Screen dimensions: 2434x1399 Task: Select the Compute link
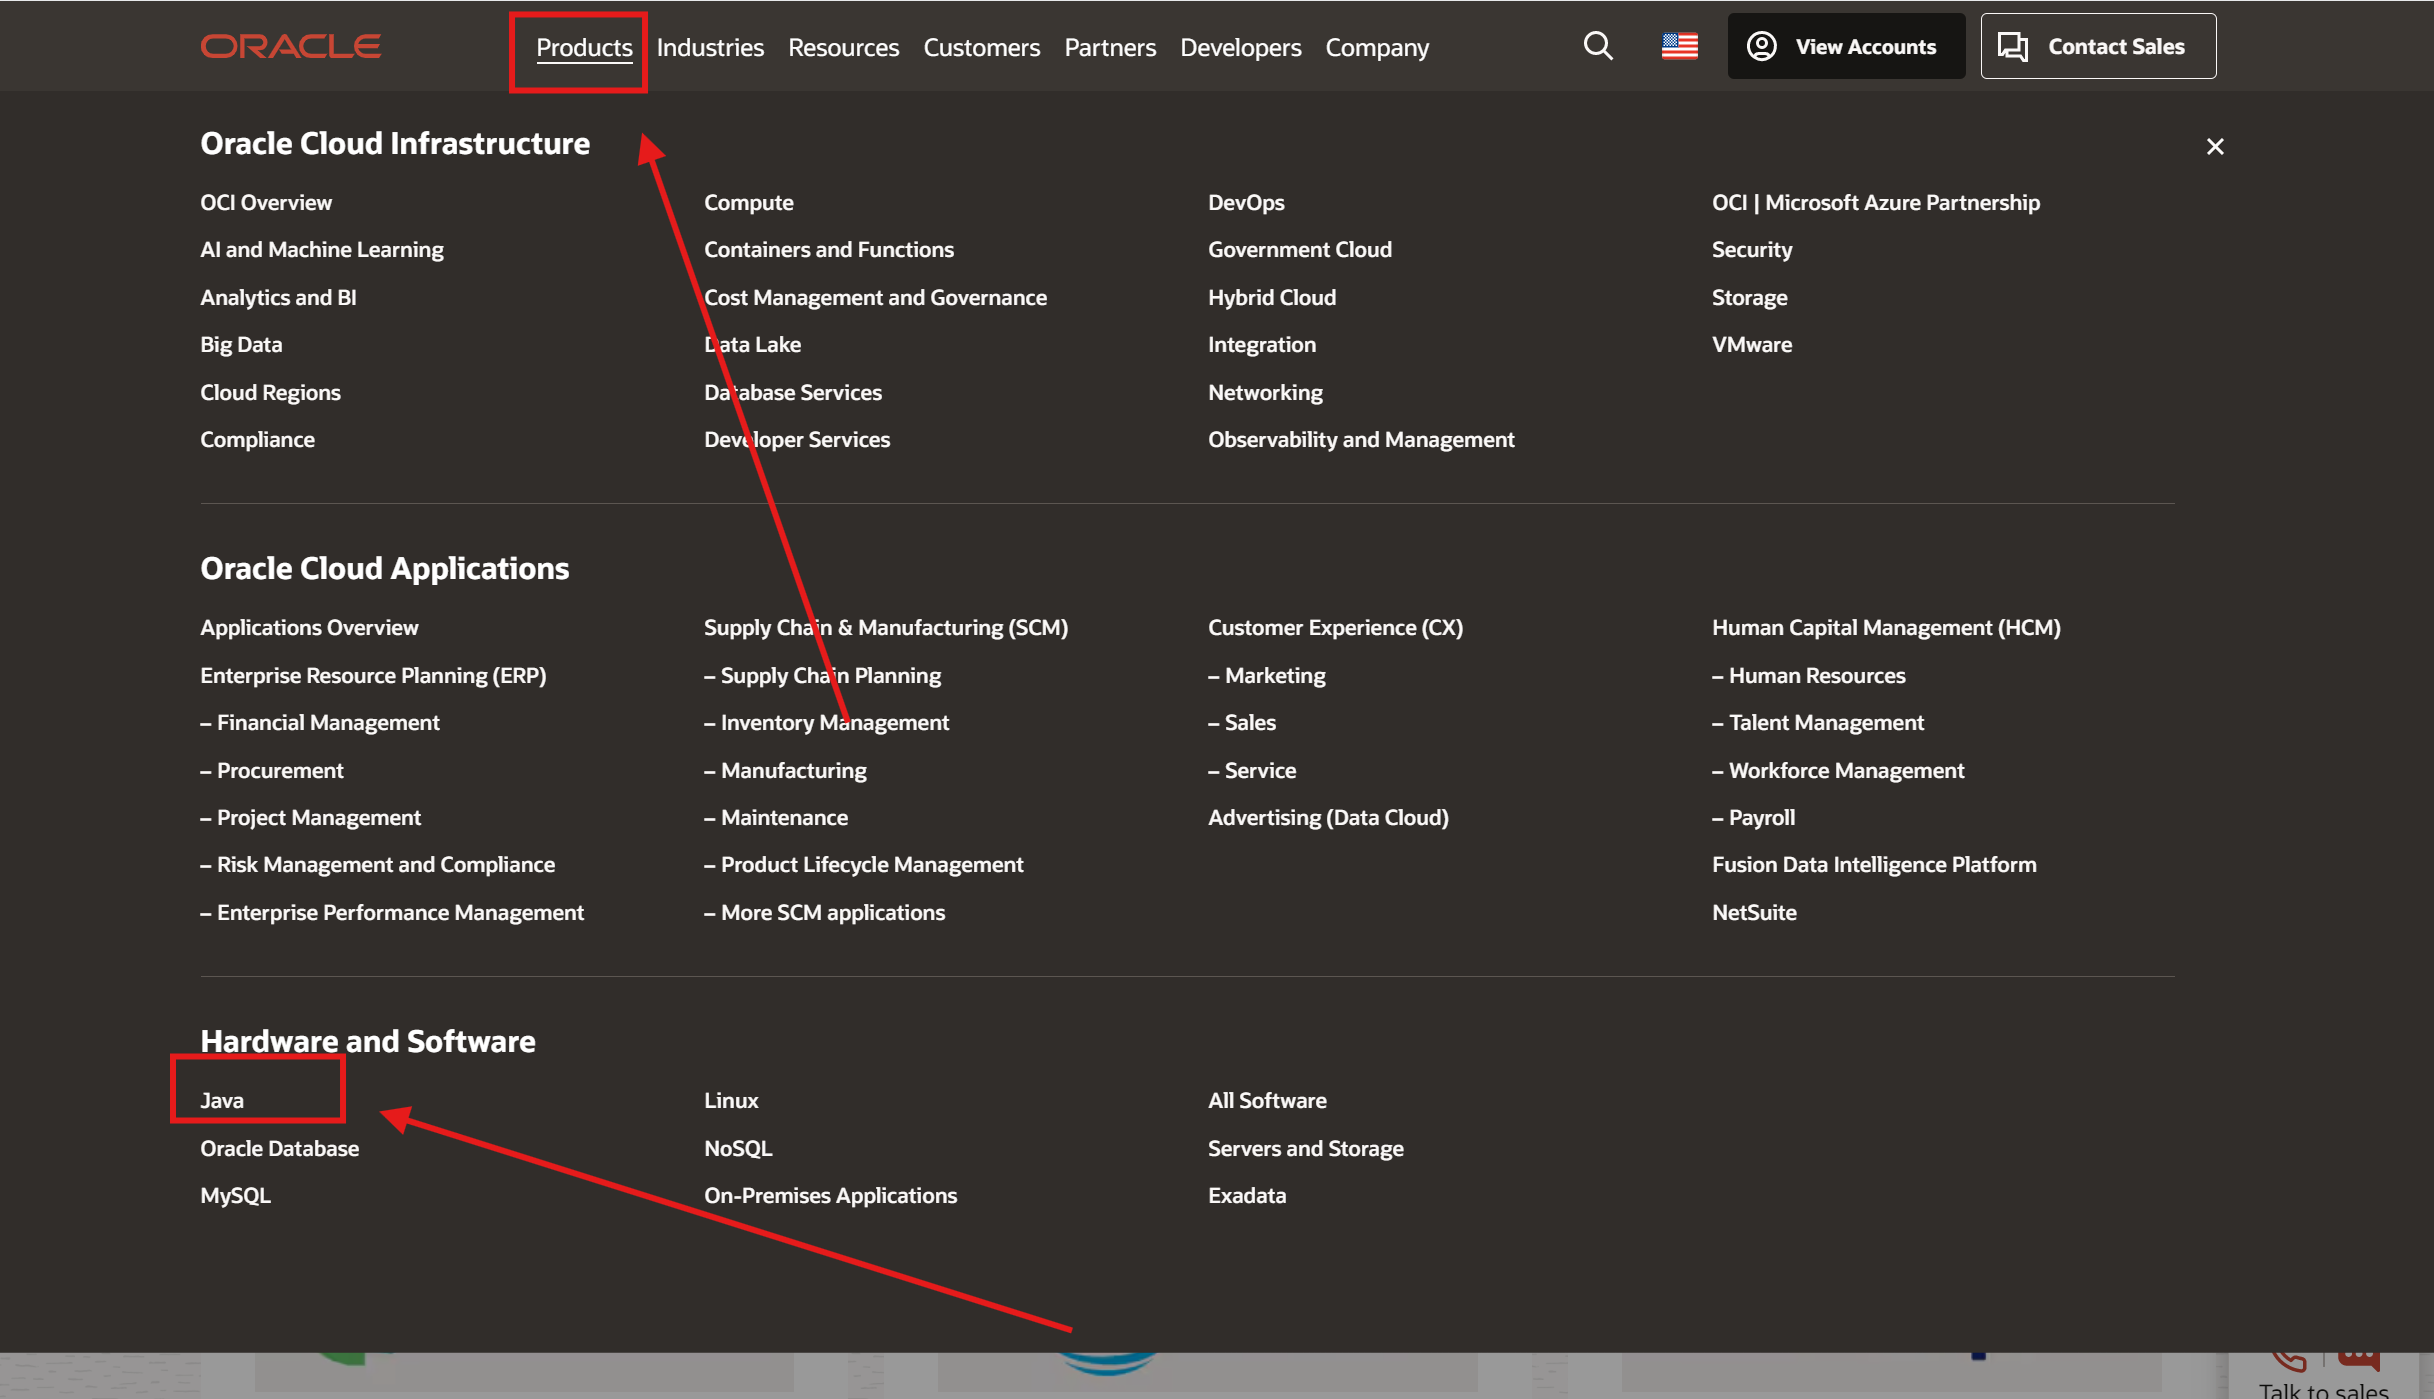pyautogui.click(x=748, y=202)
